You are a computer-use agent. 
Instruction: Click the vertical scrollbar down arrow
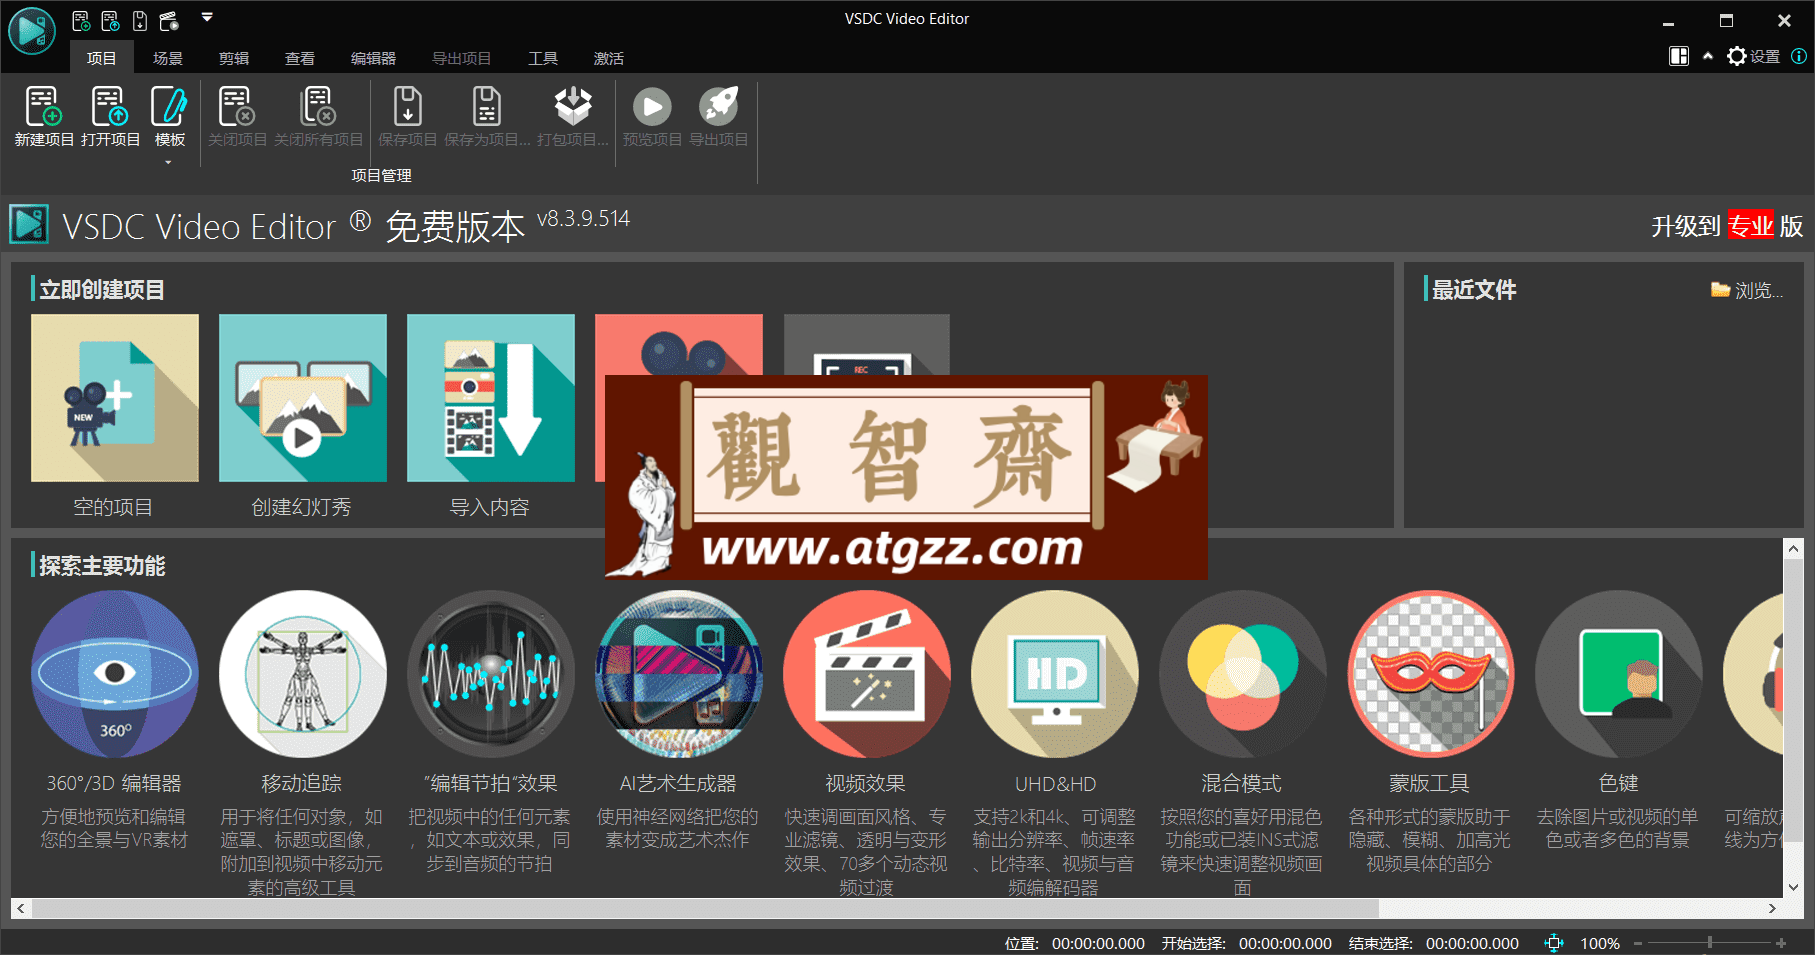point(1793,887)
